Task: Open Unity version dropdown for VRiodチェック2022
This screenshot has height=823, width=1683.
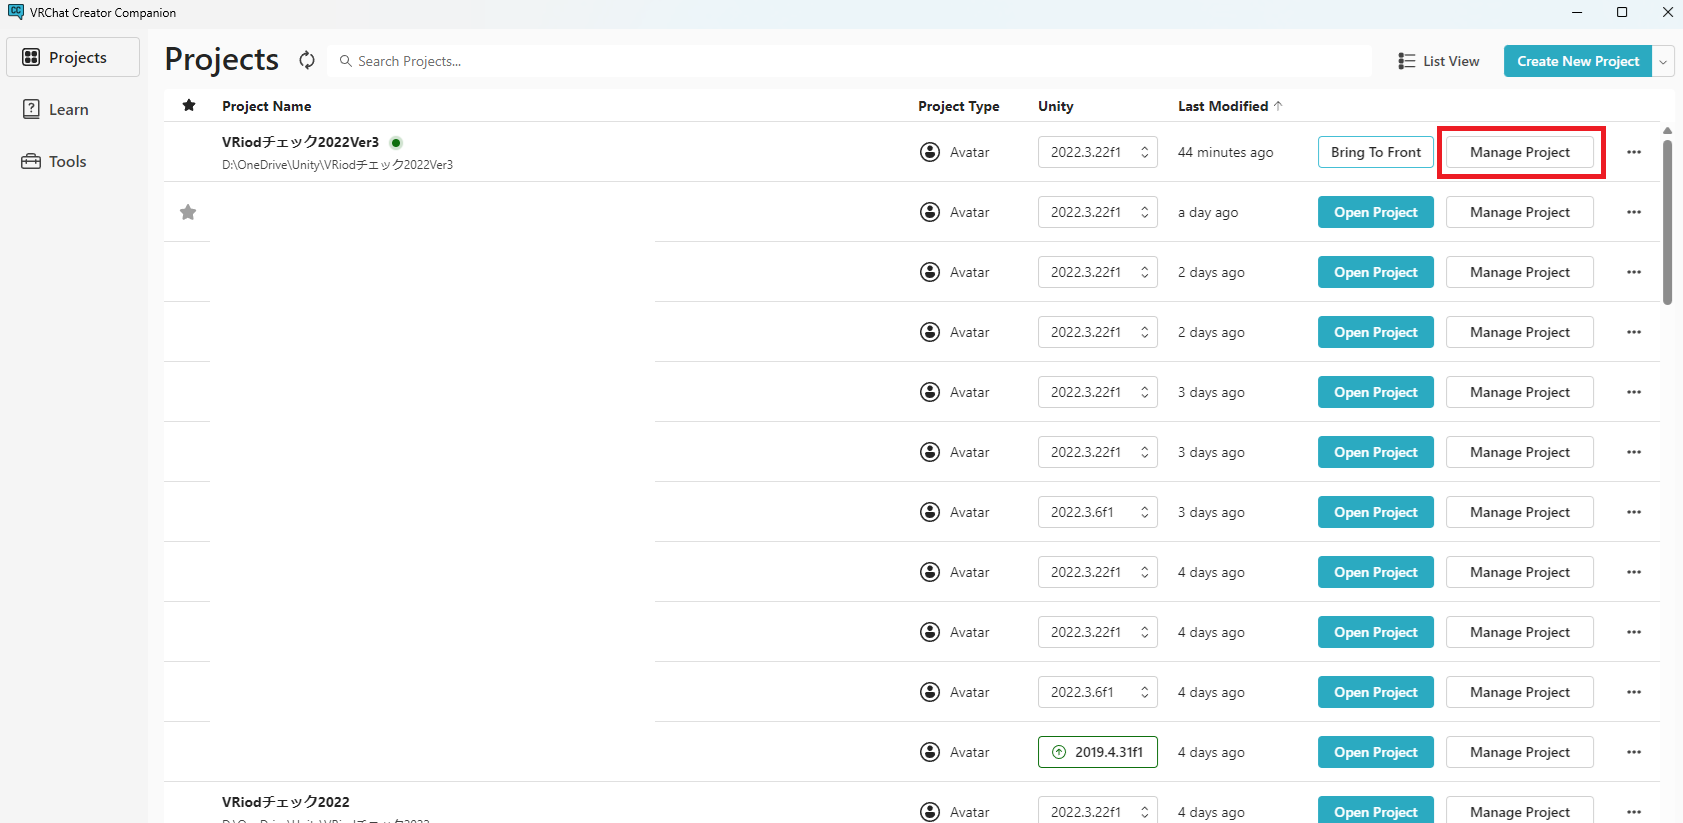Action: coord(1097,810)
